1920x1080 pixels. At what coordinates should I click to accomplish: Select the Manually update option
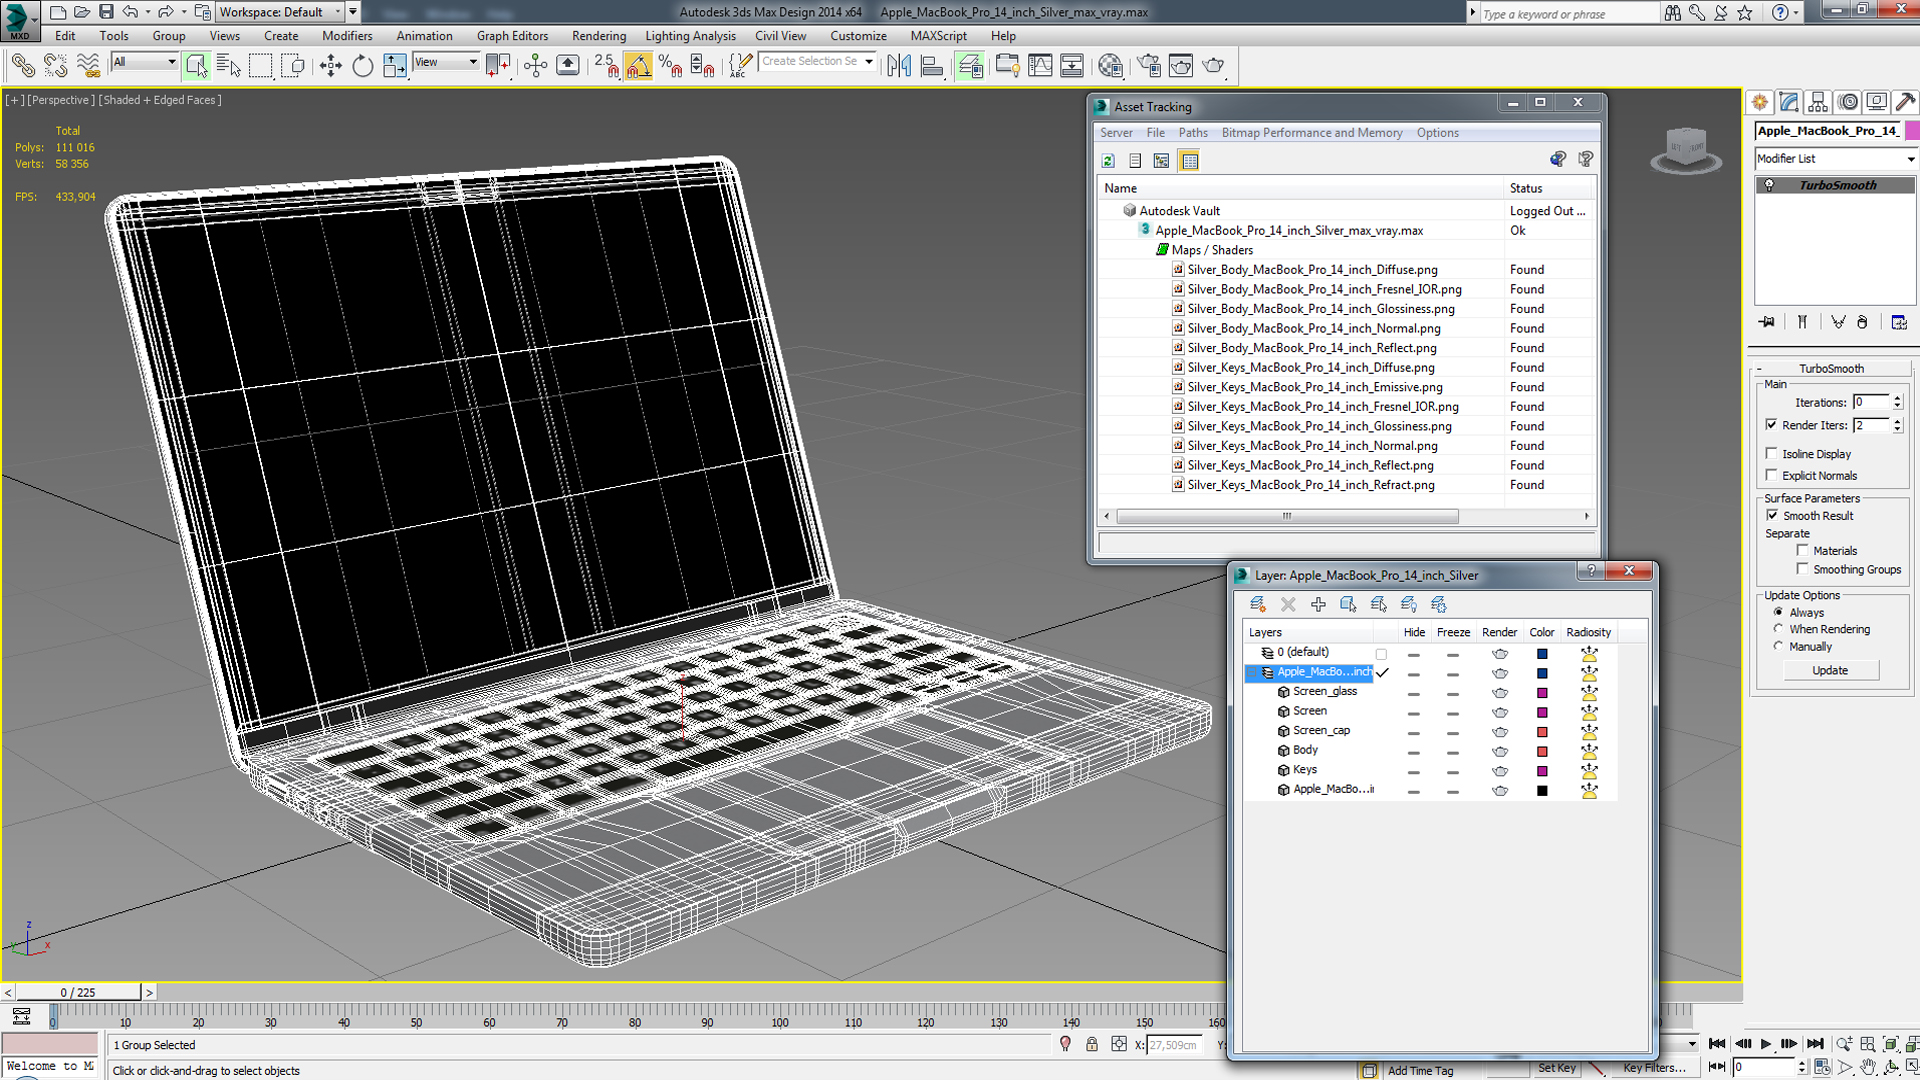[x=1778, y=646]
